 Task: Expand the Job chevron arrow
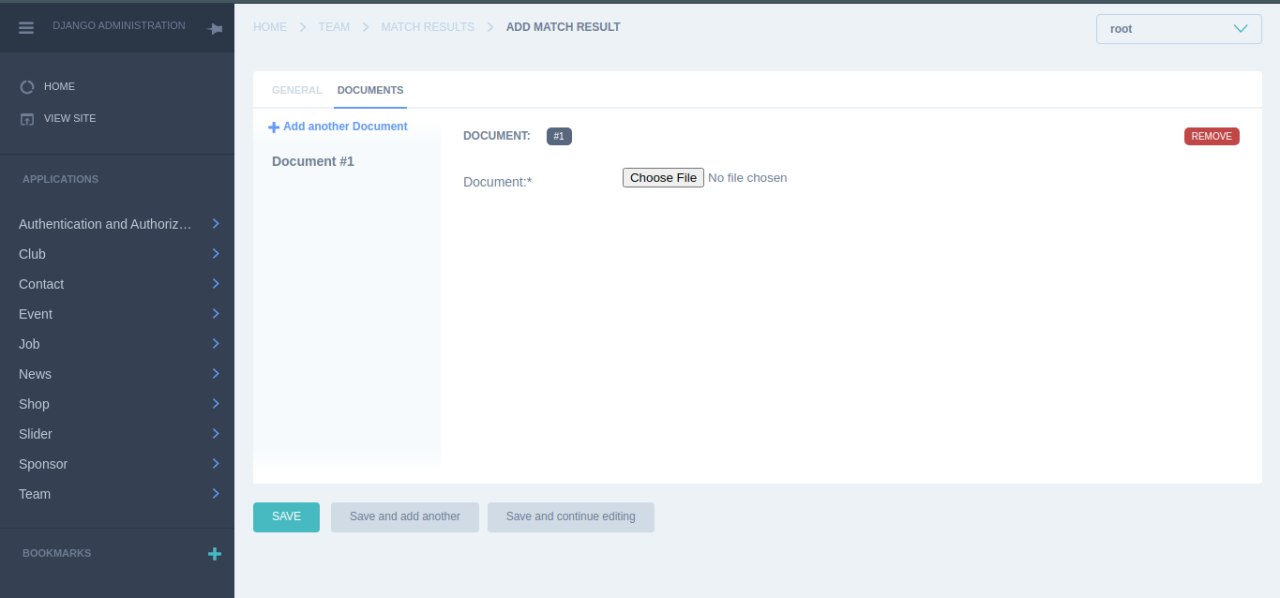(x=216, y=344)
